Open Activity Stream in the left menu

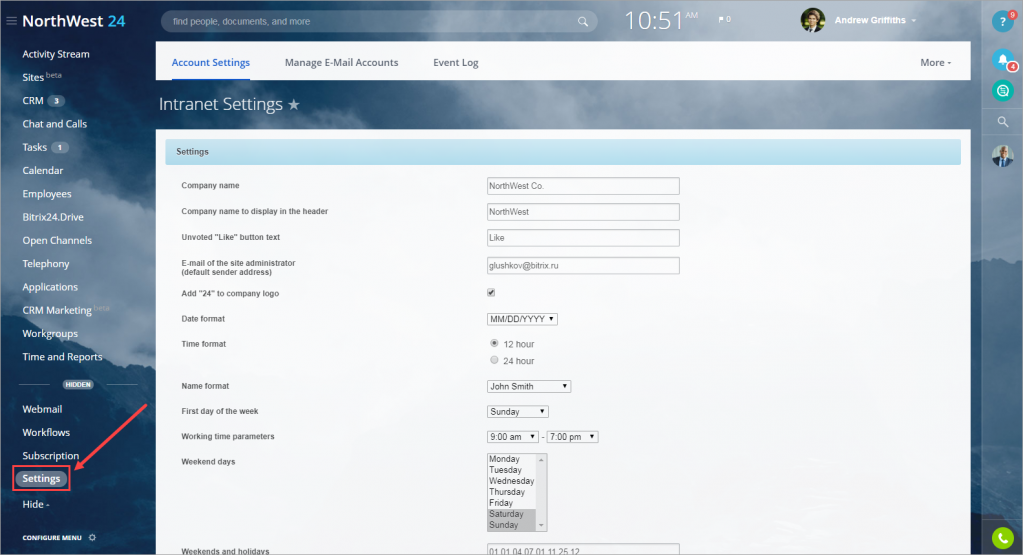56,54
